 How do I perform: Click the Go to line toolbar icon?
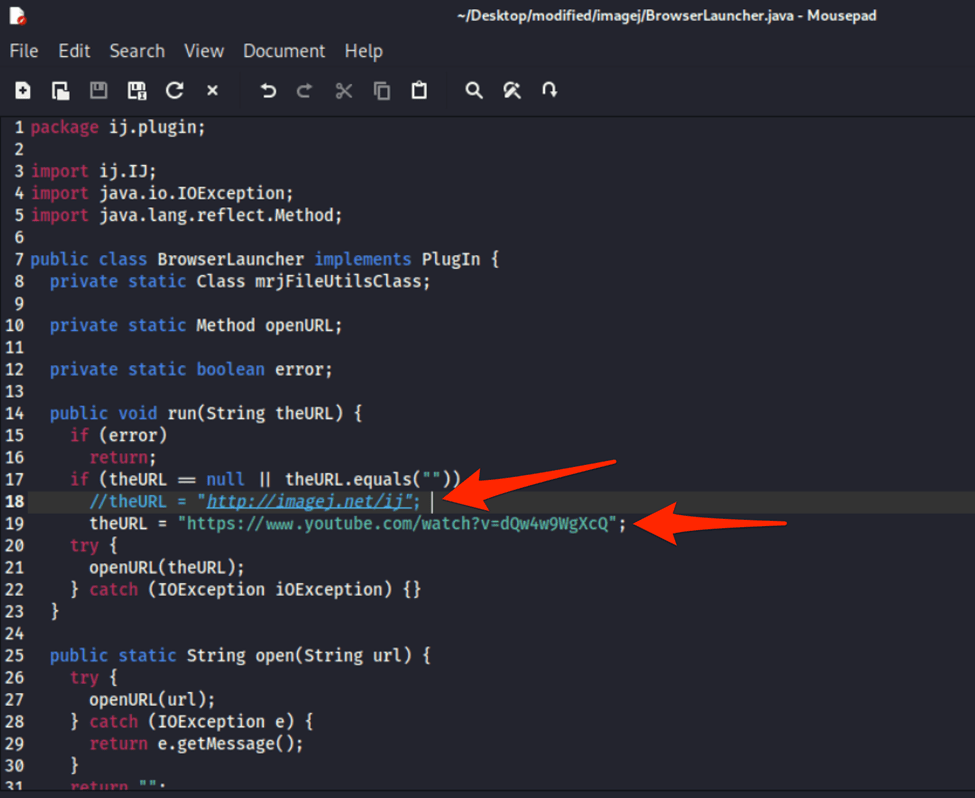pos(550,91)
